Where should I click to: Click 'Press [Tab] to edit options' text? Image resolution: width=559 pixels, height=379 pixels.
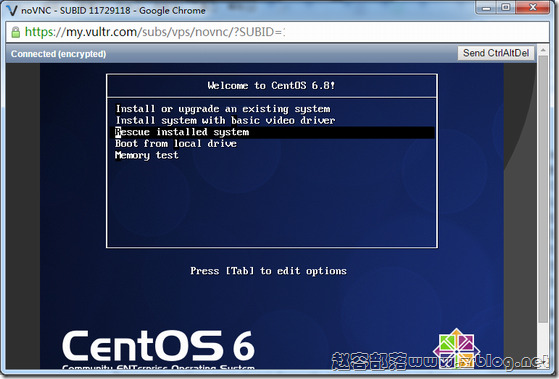[268, 271]
